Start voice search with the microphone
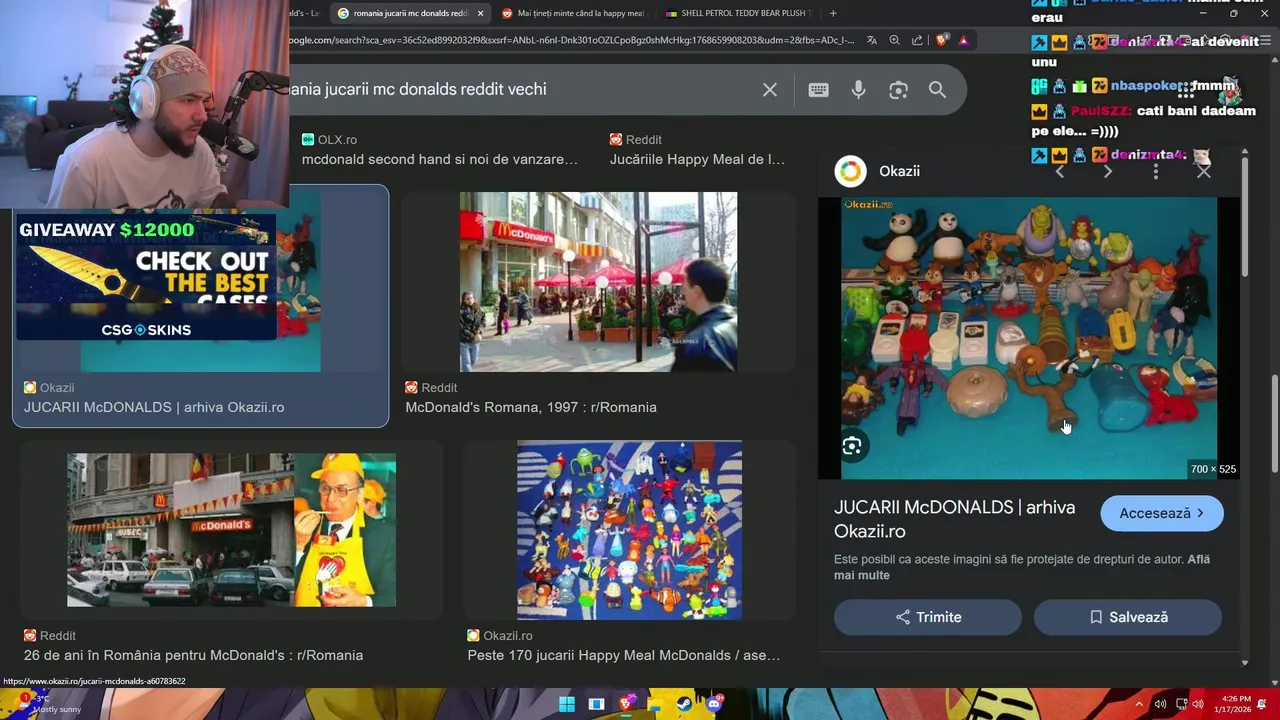Viewport: 1280px width, 720px height. coord(858,90)
